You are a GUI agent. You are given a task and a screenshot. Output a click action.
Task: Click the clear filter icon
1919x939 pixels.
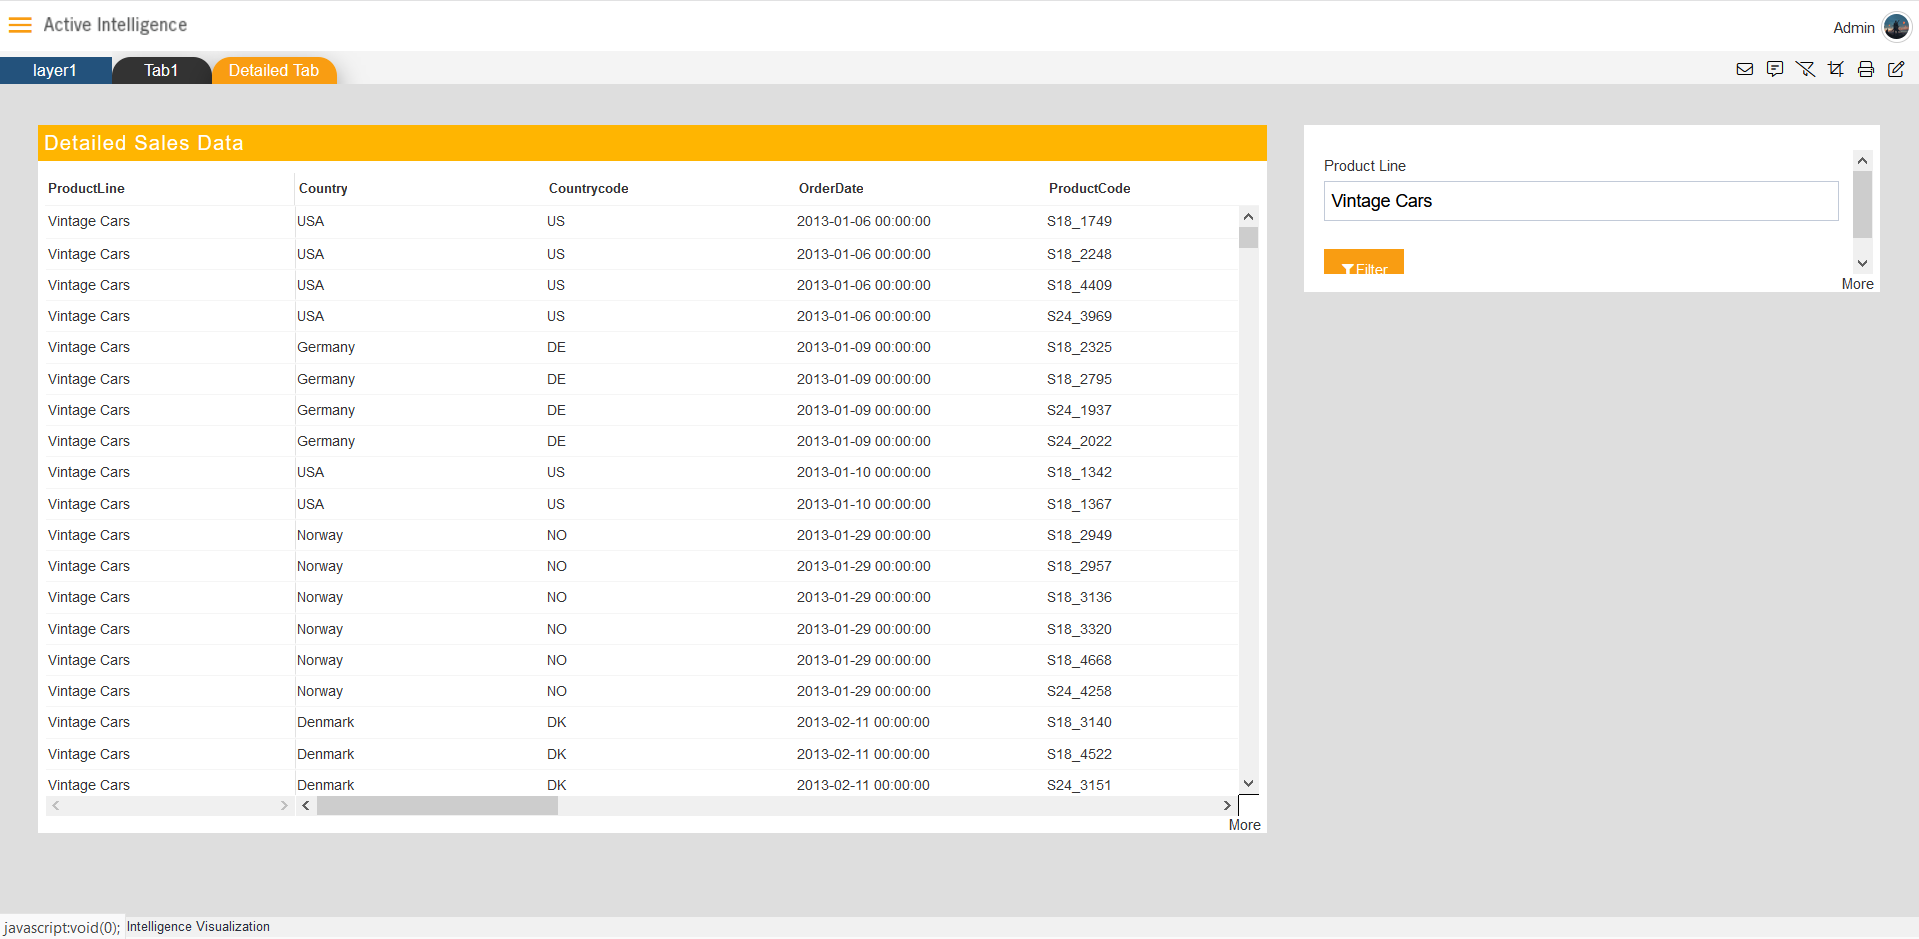[x=1805, y=69]
